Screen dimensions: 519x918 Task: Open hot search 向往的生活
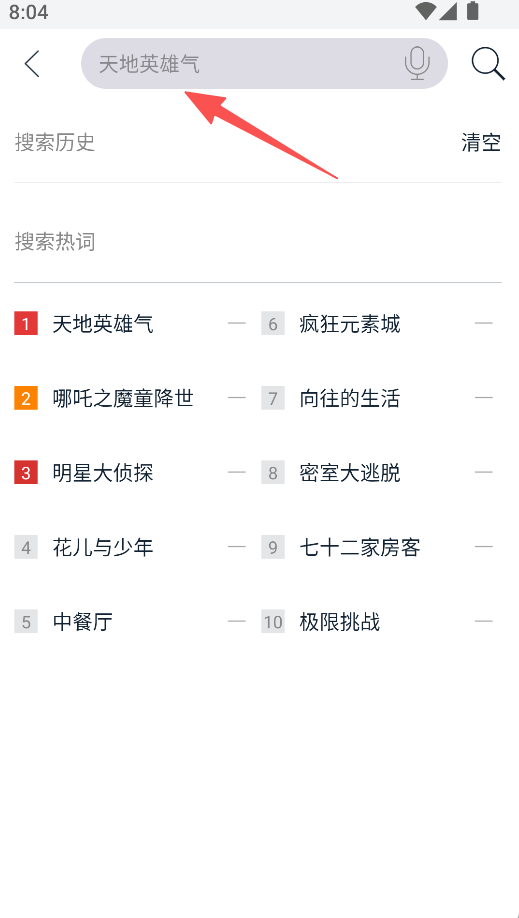pyautogui.click(x=350, y=398)
